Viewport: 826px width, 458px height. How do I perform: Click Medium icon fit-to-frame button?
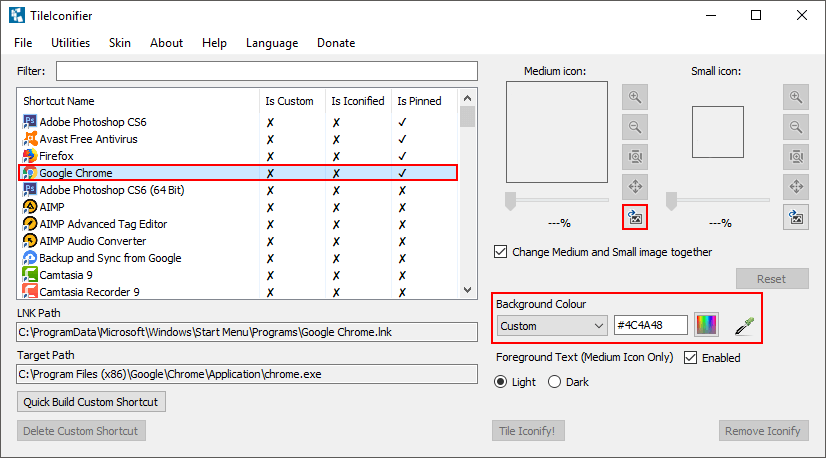pyautogui.click(x=635, y=157)
